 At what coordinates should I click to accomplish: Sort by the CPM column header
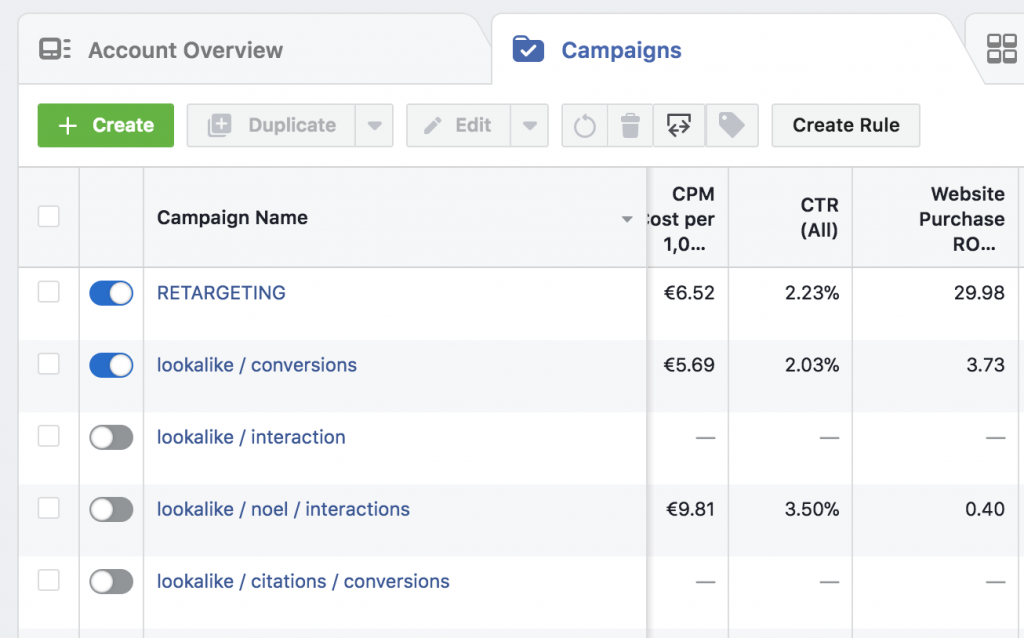click(x=688, y=219)
